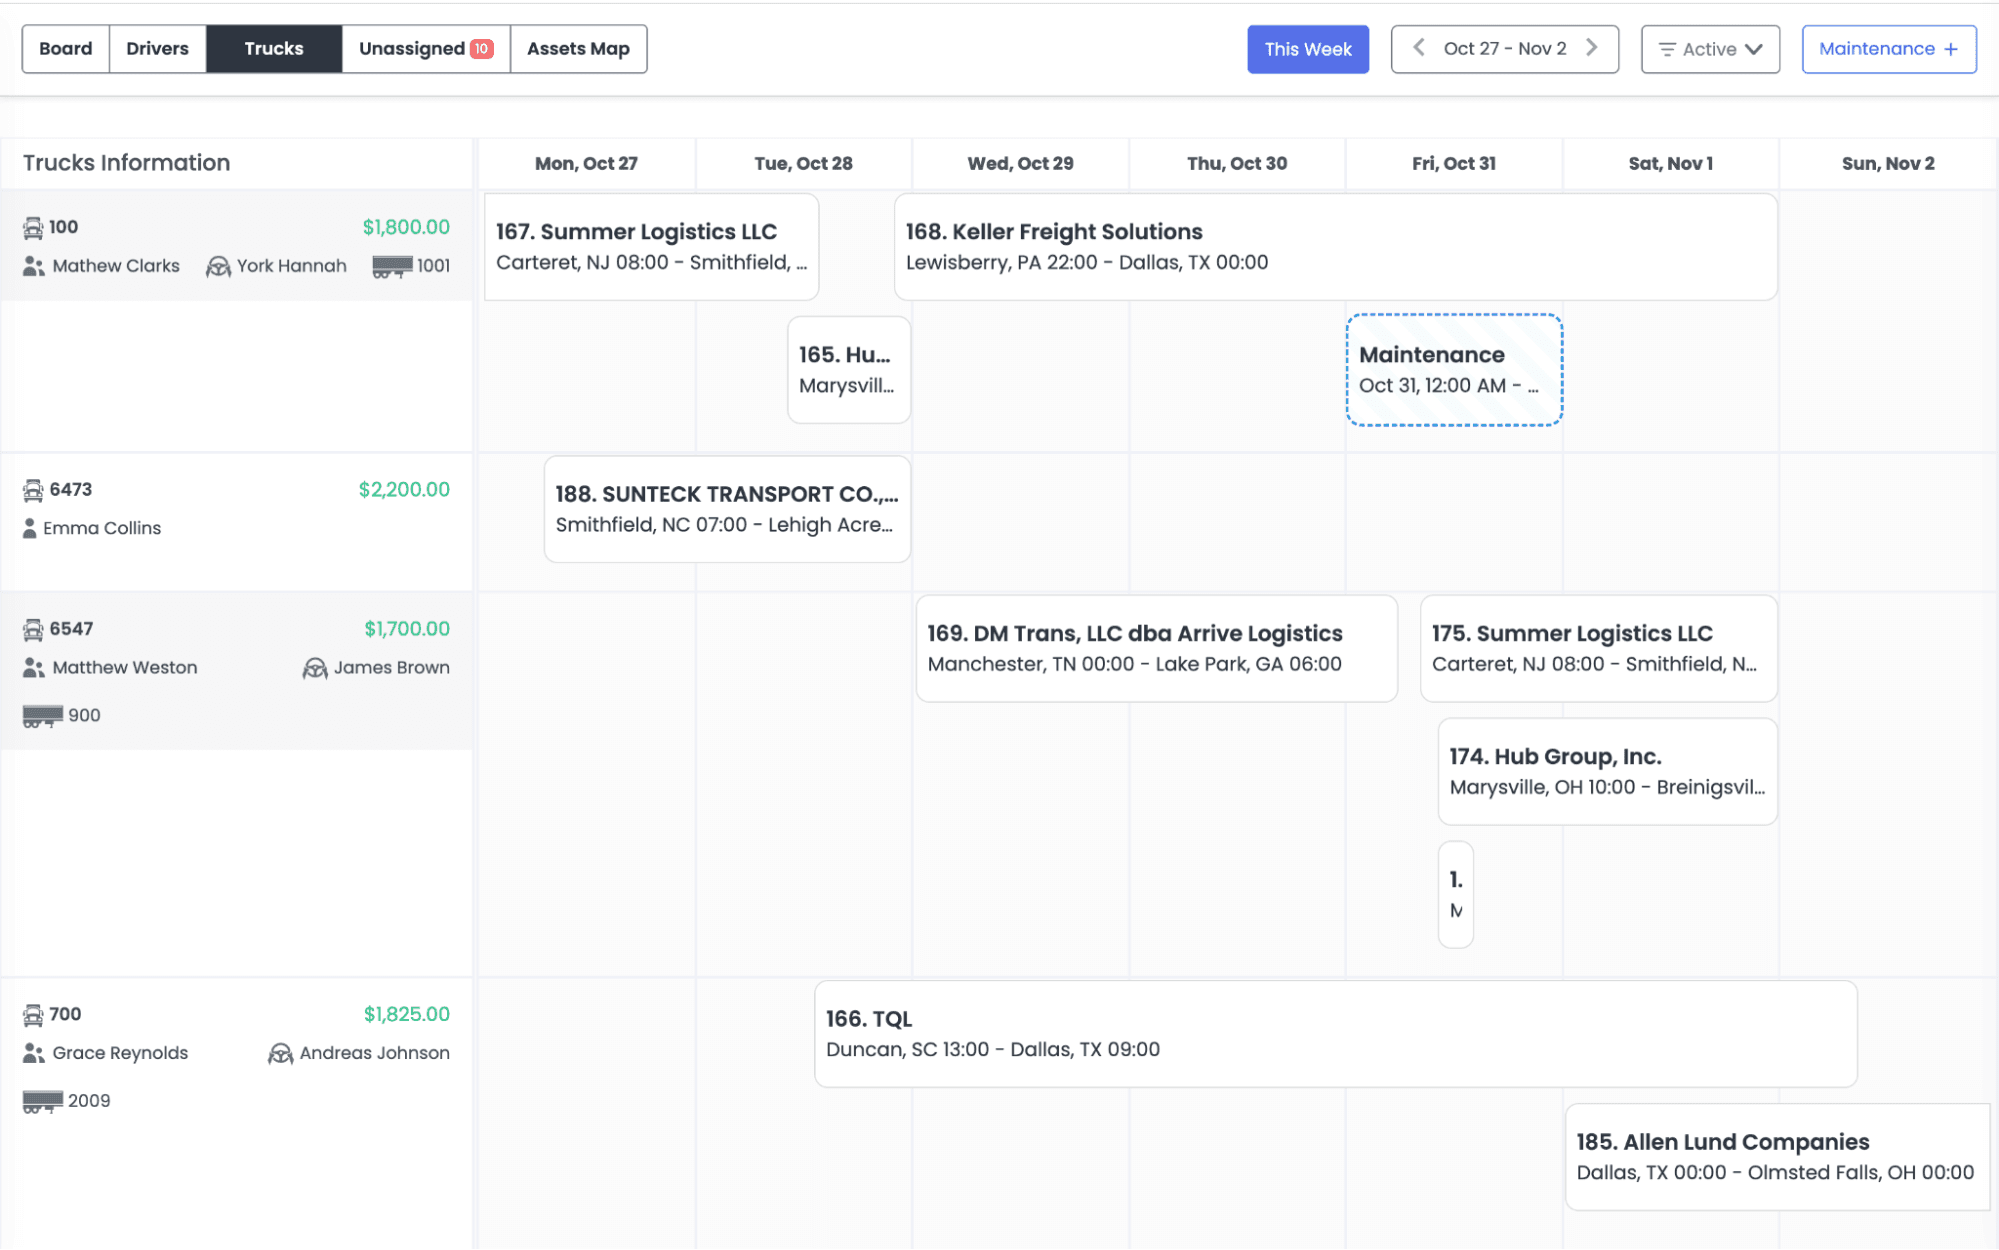1999x1250 pixels.
Task: Switch to the Drivers tab
Action: pos(157,49)
